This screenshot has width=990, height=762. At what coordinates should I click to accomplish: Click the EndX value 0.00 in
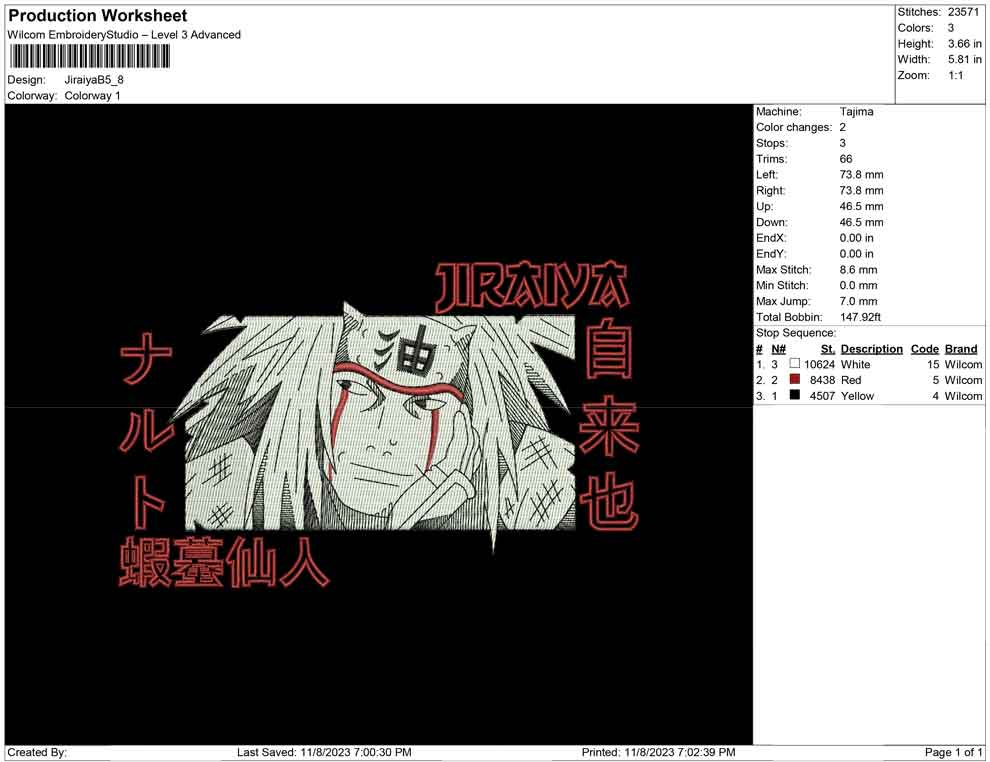(x=856, y=237)
